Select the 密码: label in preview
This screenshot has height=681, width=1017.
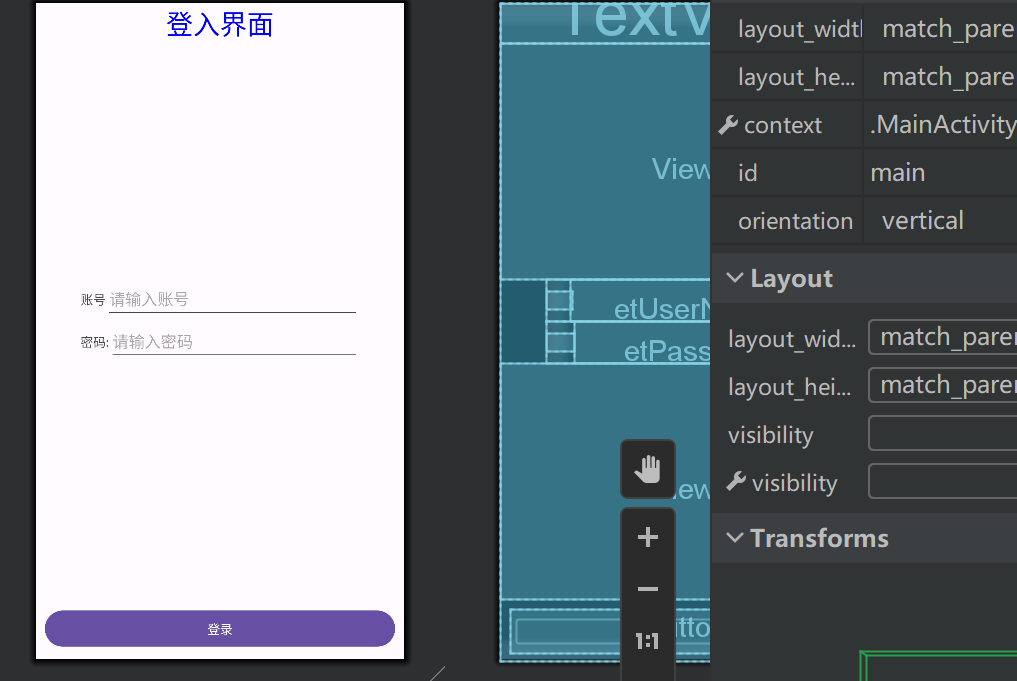(95, 342)
